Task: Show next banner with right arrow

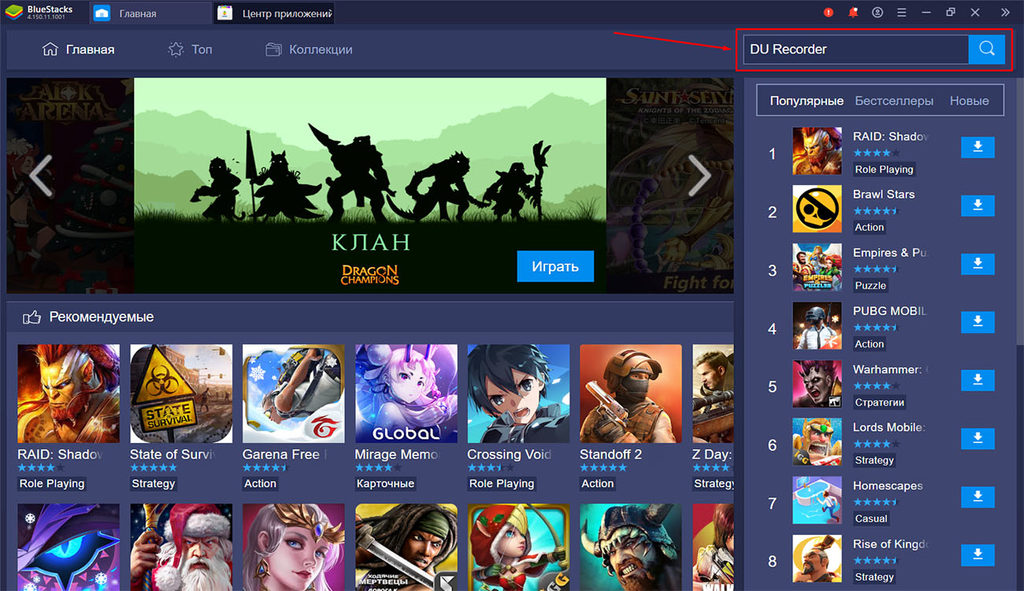Action: (x=699, y=175)
